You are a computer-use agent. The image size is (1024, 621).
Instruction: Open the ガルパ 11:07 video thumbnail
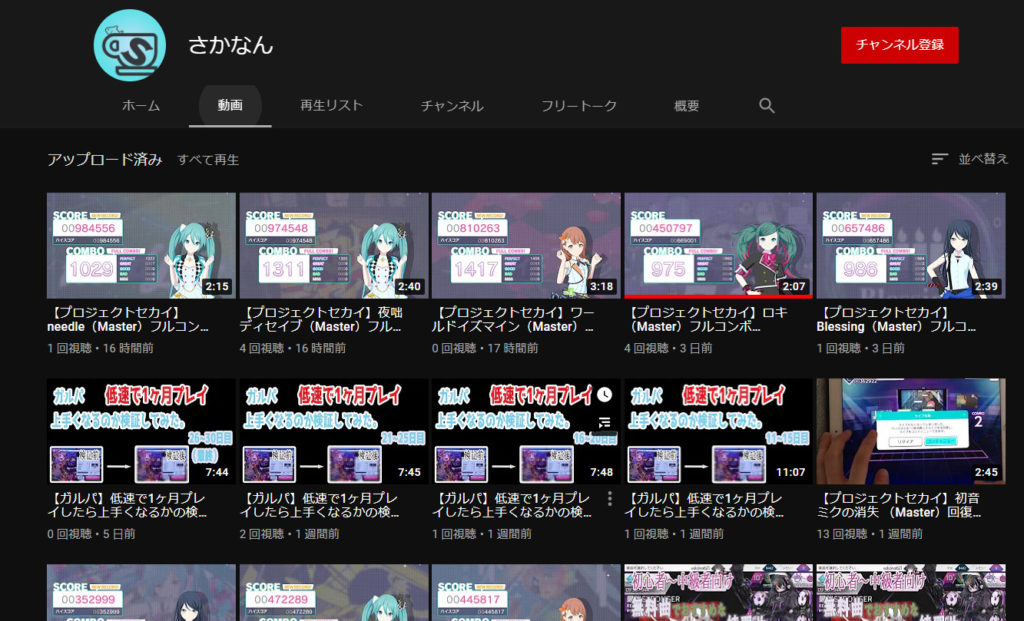coord(718,431)
